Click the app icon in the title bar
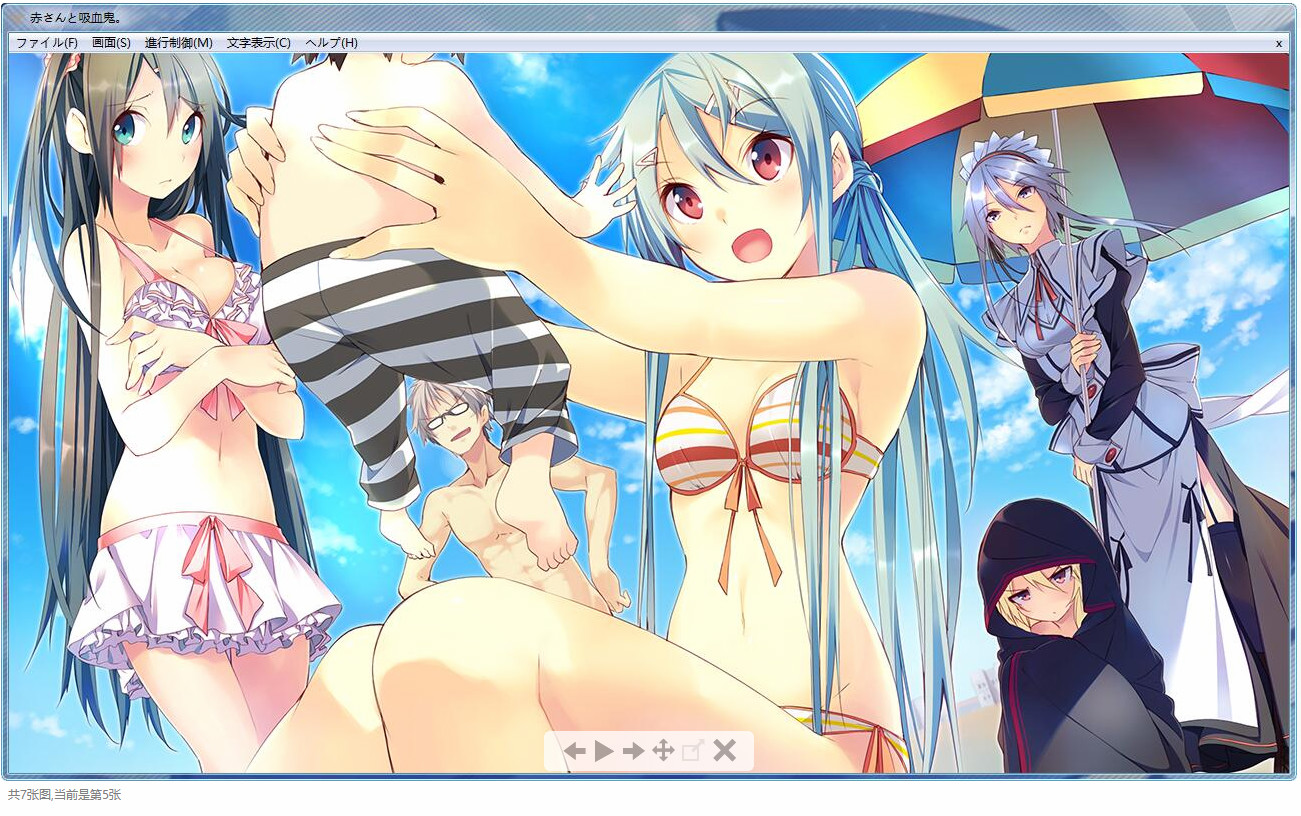Screen dimensions: 1301x816 pyautogui.click(x=17, y=18)
